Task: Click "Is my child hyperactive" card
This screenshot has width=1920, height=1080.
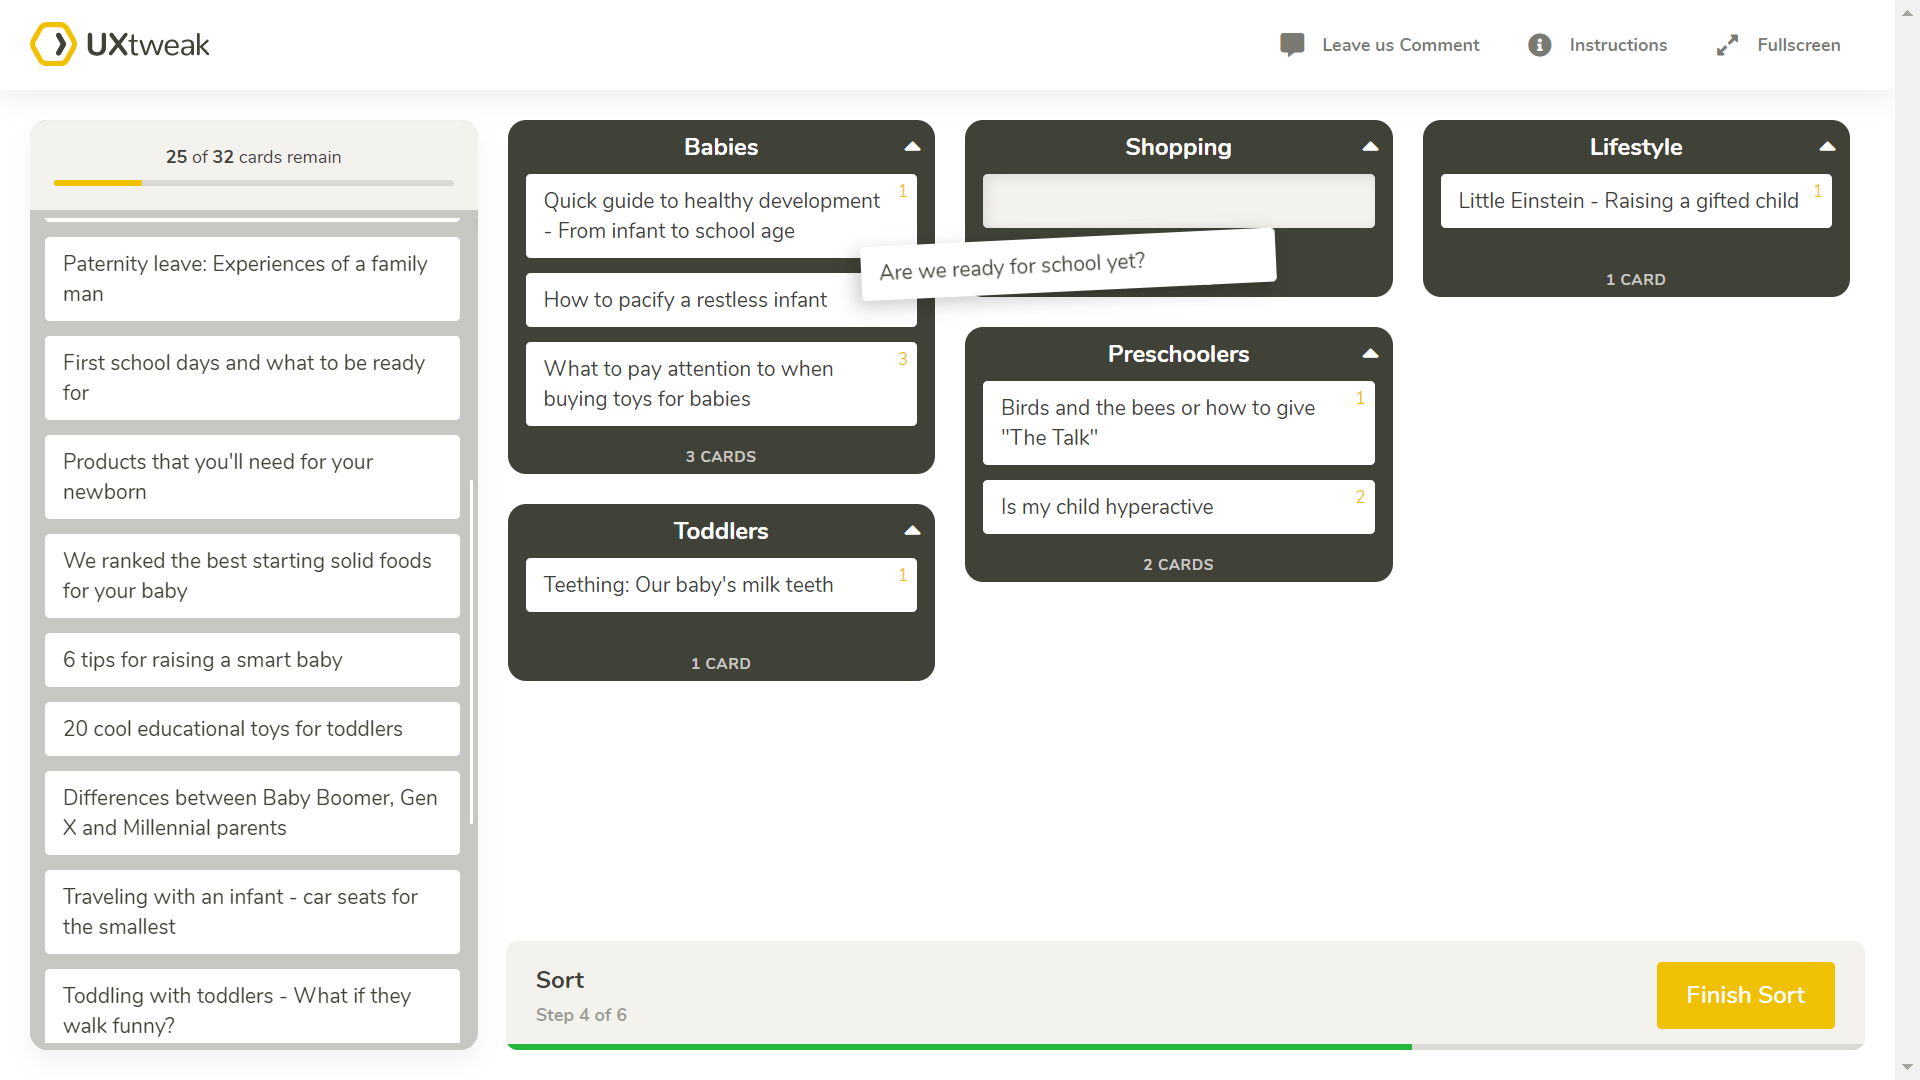Action: pyautogui.click(x=1178, y=507)
